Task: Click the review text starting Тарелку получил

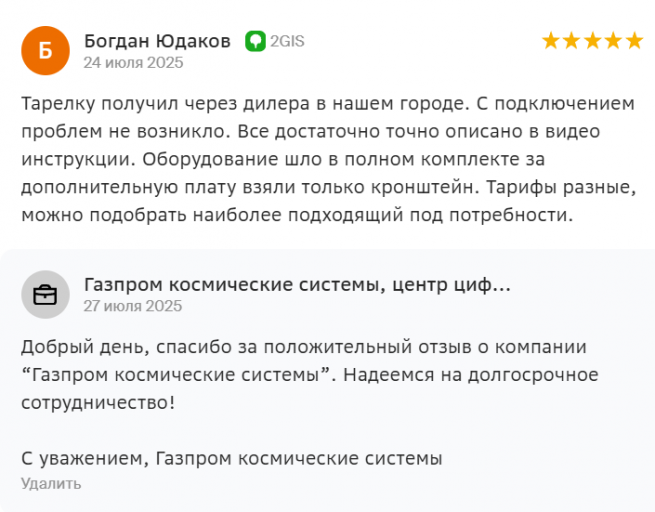Action: pos(328,159)
